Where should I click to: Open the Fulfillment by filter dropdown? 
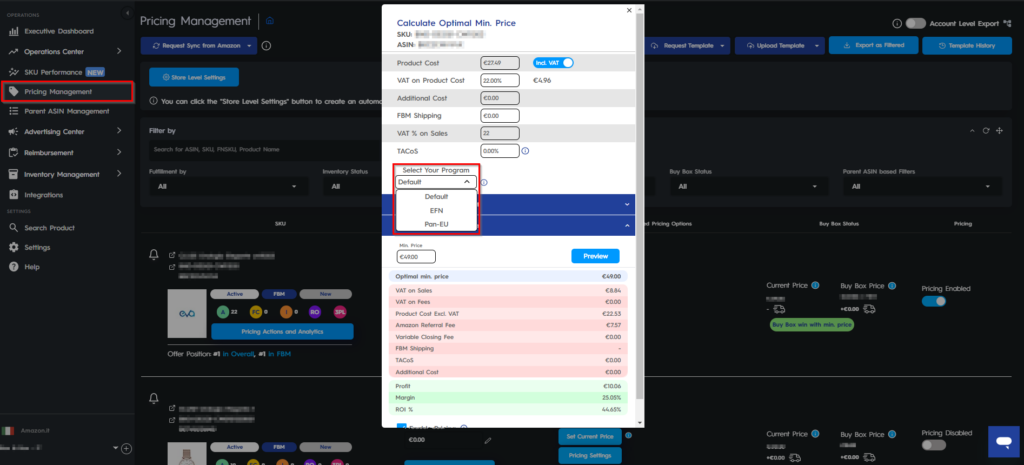[x=229, y=186]
